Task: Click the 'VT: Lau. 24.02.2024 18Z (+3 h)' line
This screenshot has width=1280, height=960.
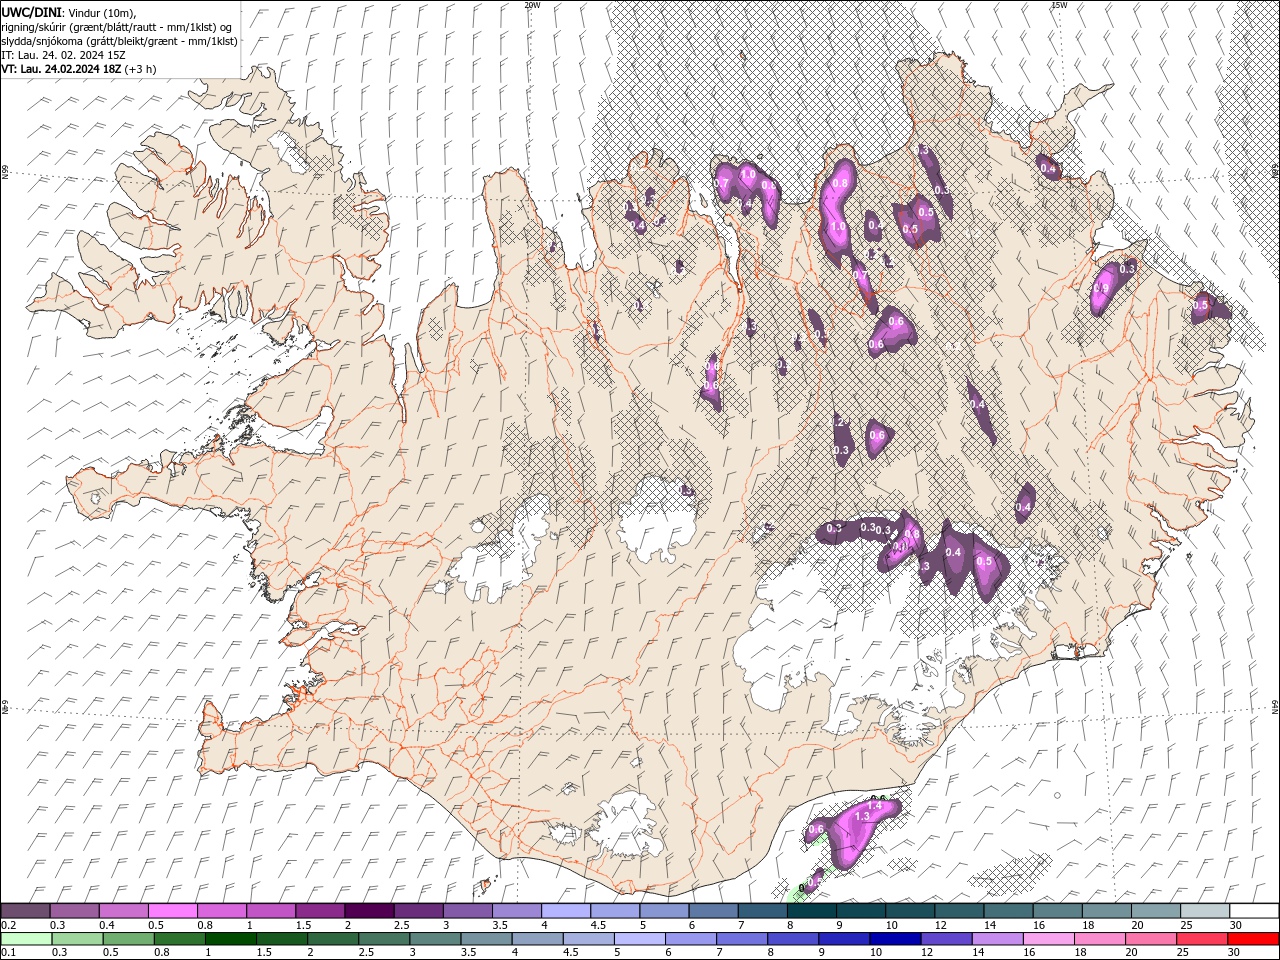Action: coord(78,69)
